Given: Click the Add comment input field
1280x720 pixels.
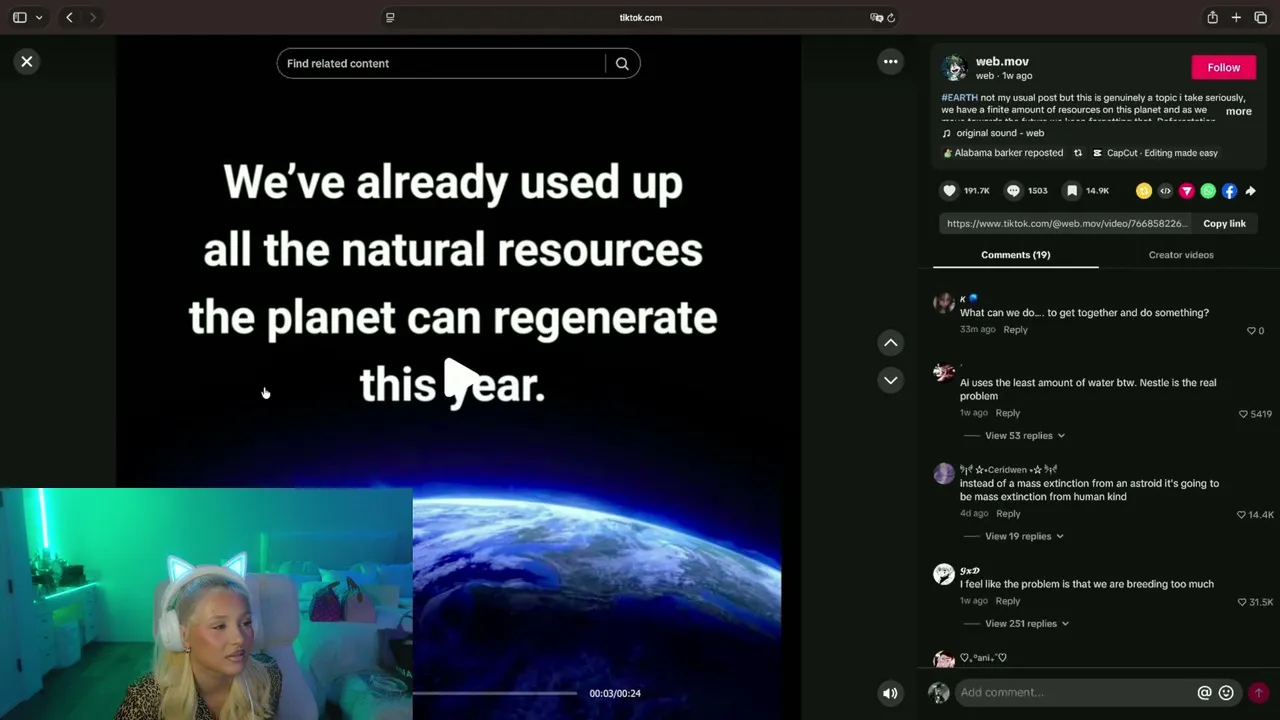Looking at the screenshot, I should pyautogui.click(x=1075, y=693).
